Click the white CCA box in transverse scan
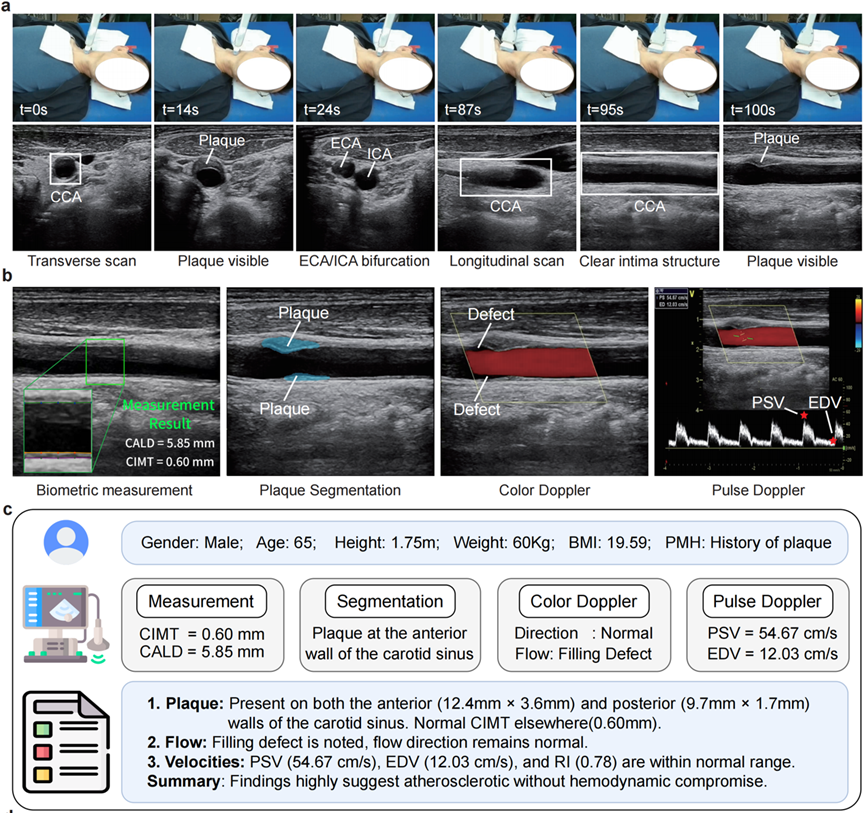This screenshot has height=813, width=865. (x=66, y=167)
